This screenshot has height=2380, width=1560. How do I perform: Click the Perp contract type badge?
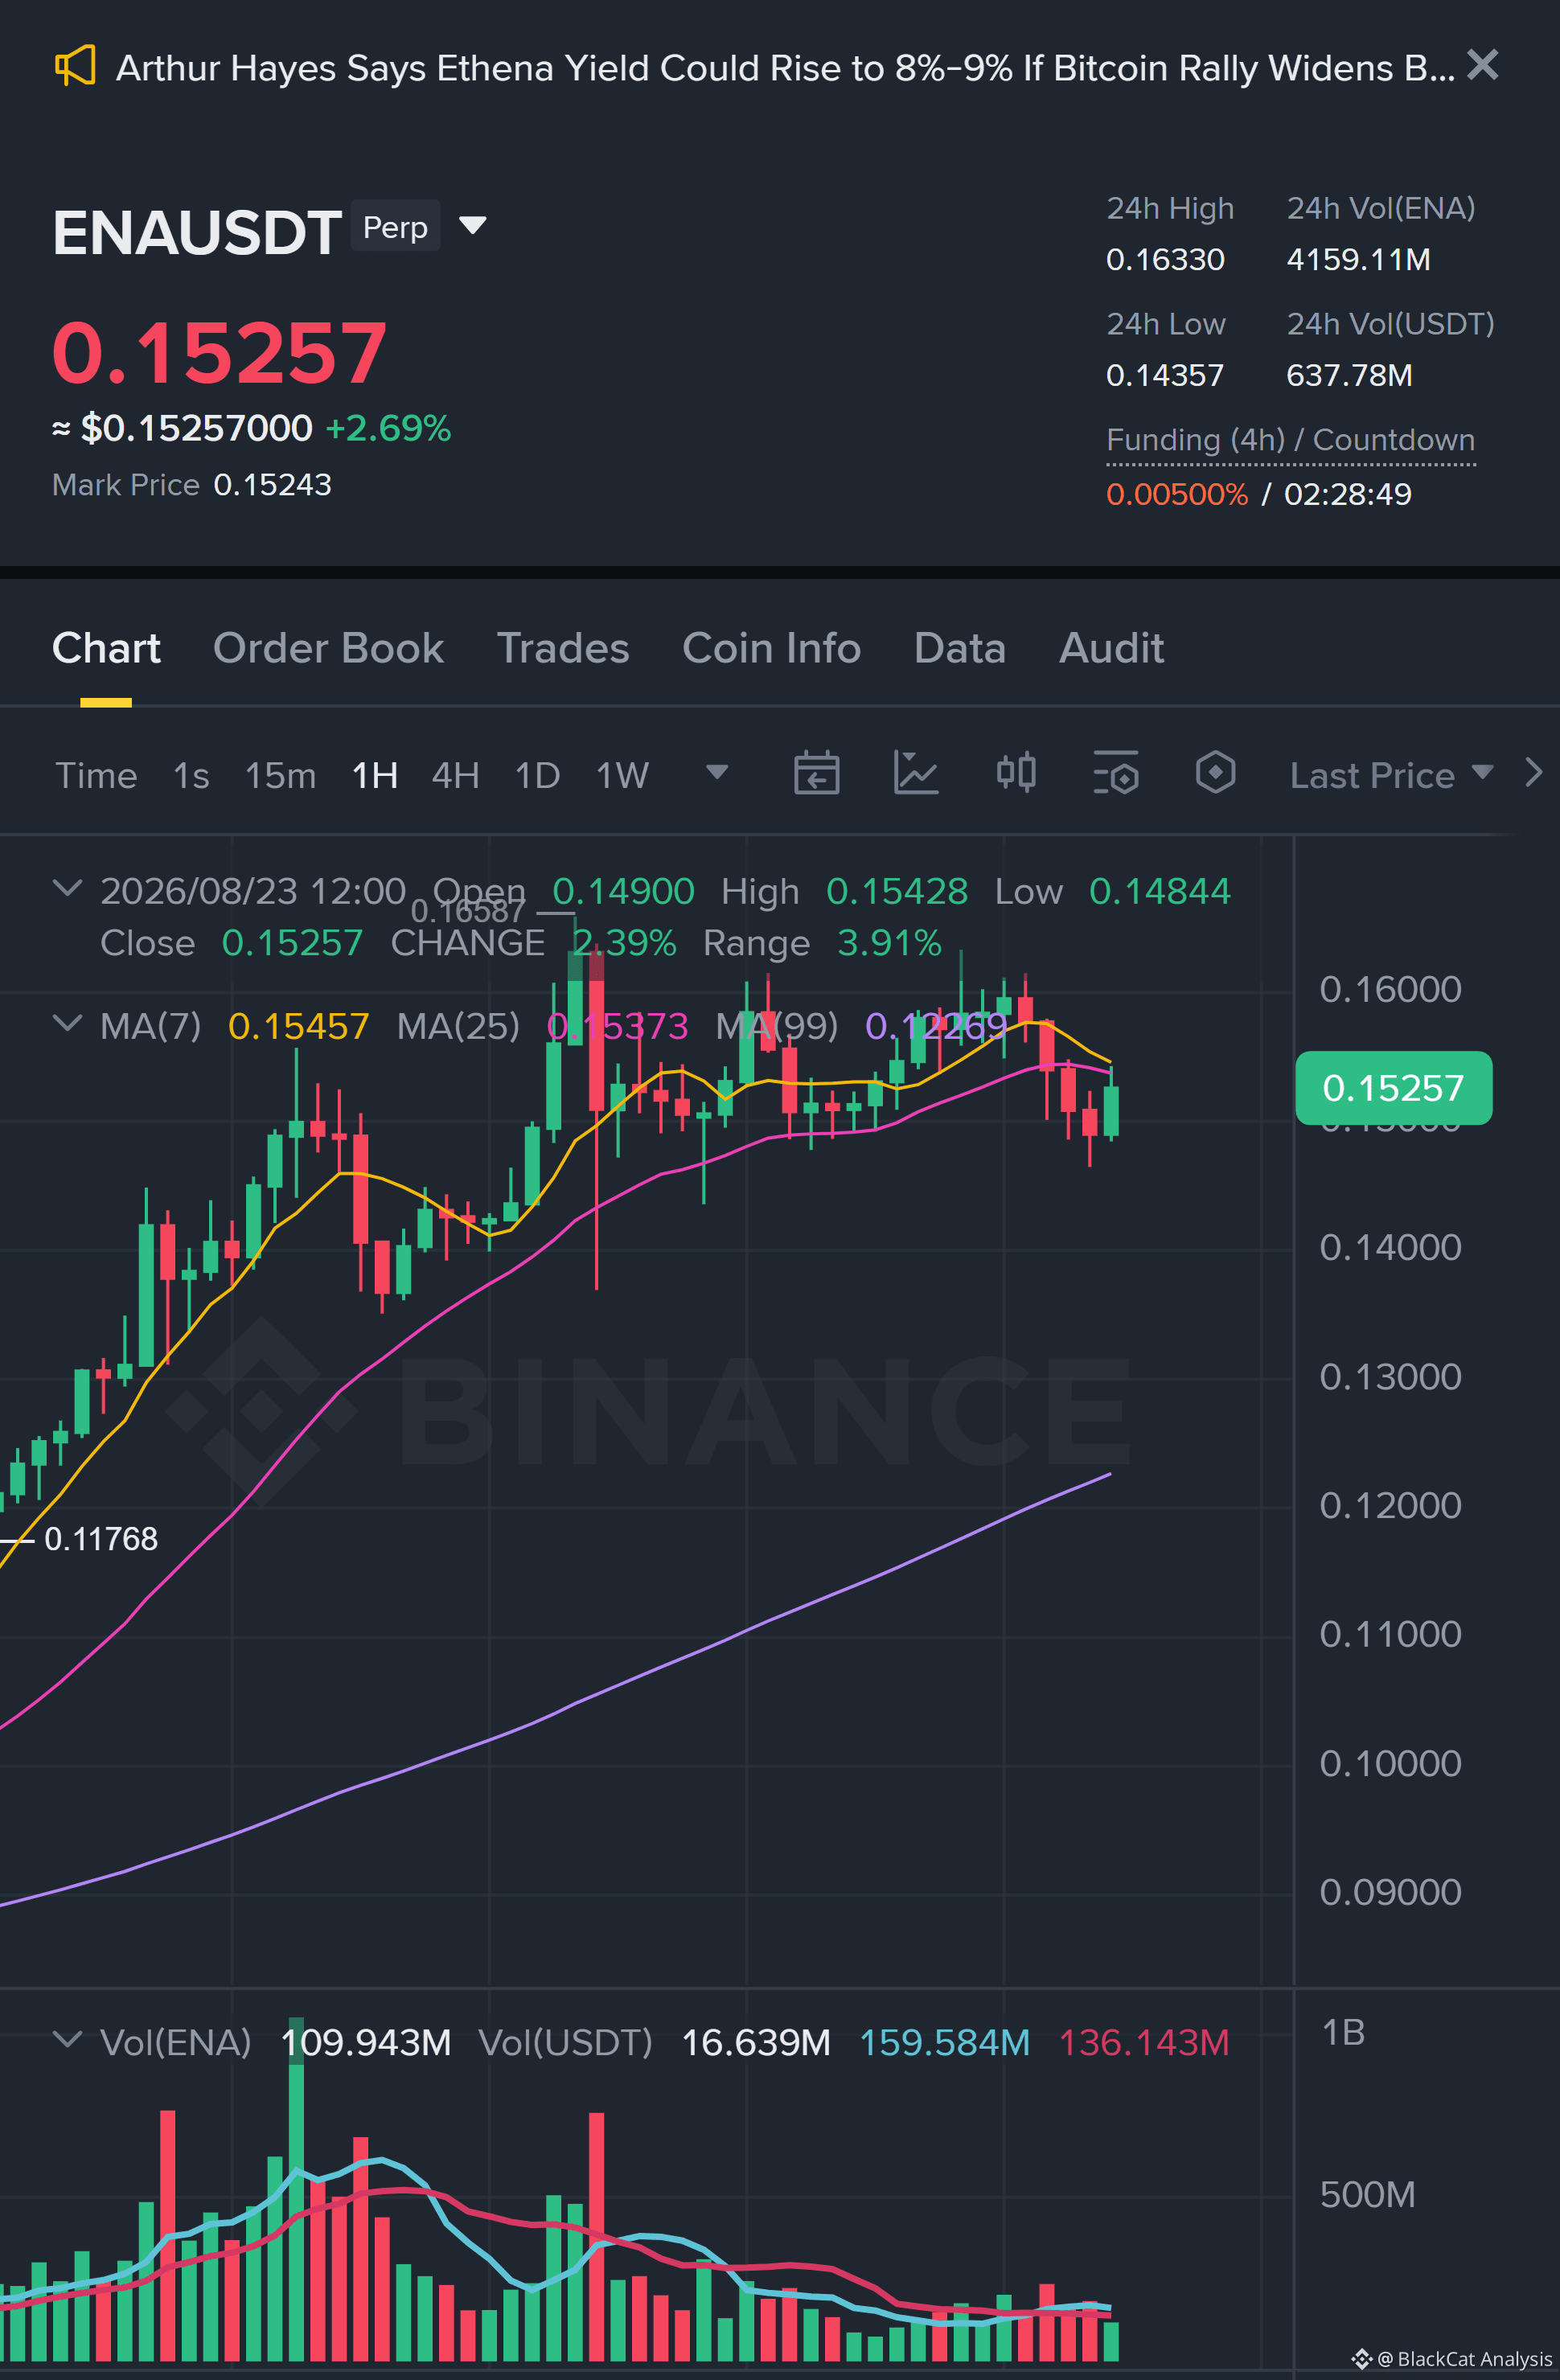click(395, 227)
